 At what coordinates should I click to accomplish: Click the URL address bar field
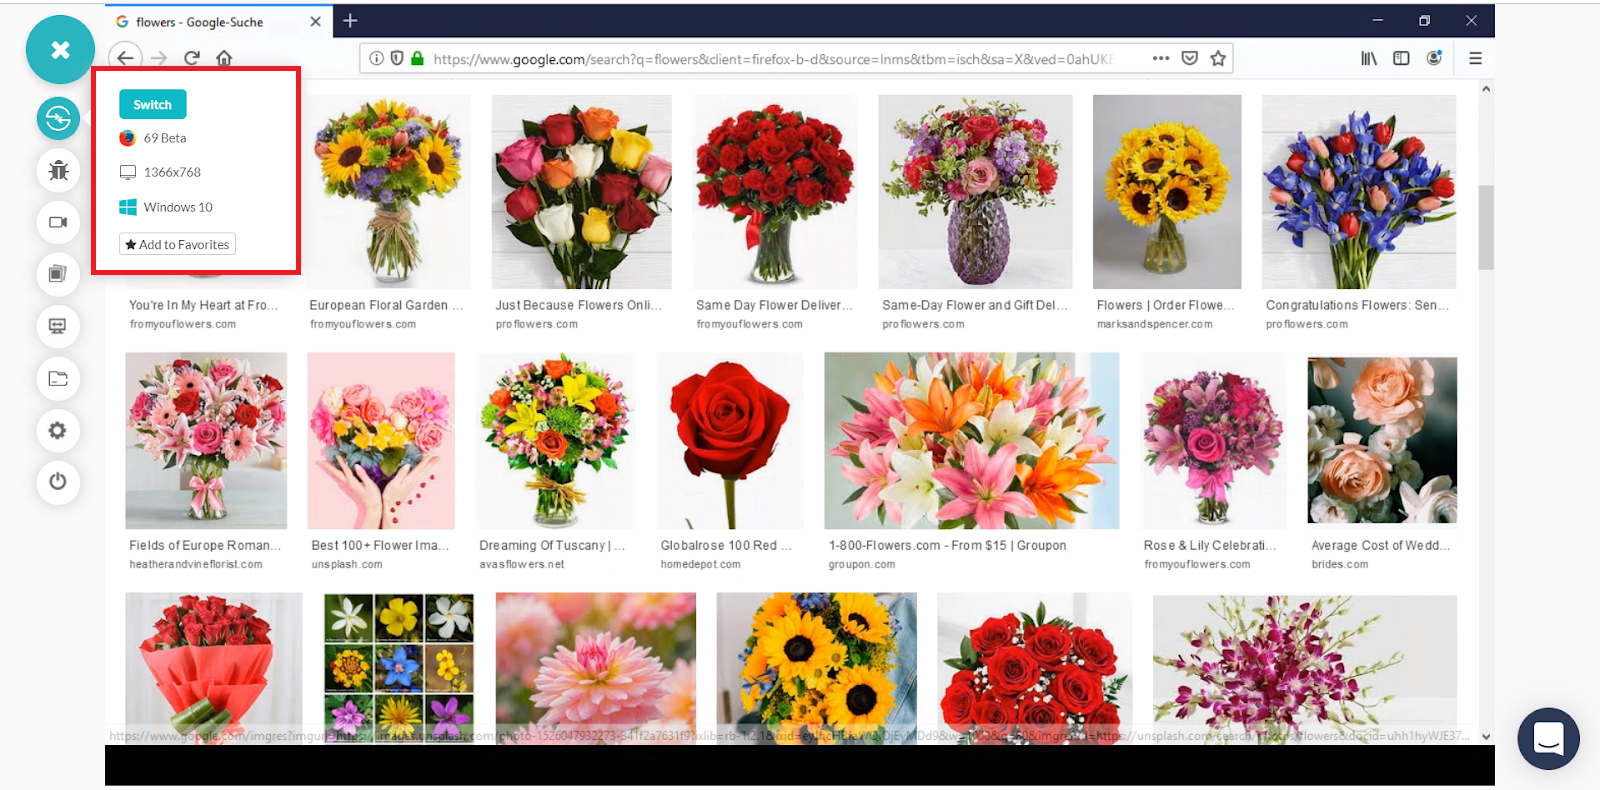(770, 59)
